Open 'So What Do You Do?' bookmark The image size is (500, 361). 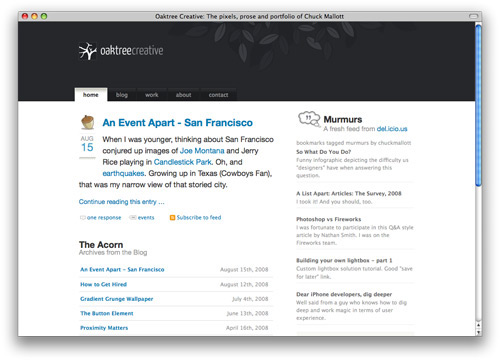pos(324,152)
